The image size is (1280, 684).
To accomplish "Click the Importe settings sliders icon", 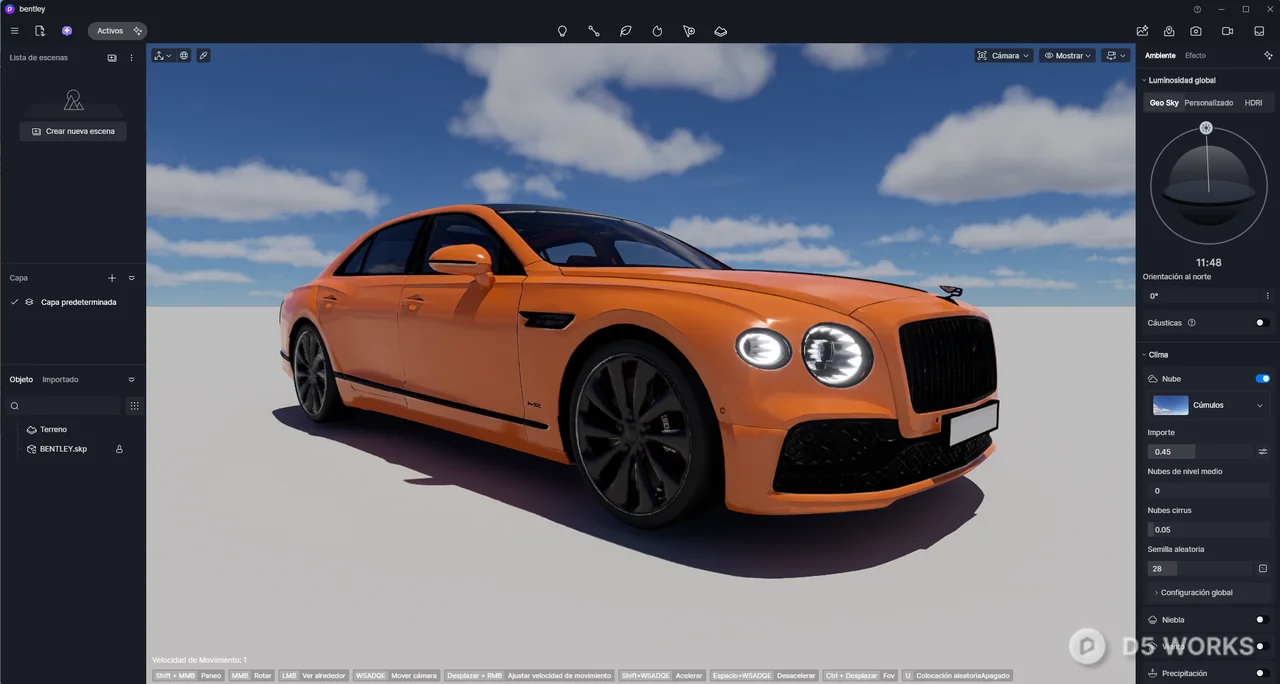I will 1263,452.
